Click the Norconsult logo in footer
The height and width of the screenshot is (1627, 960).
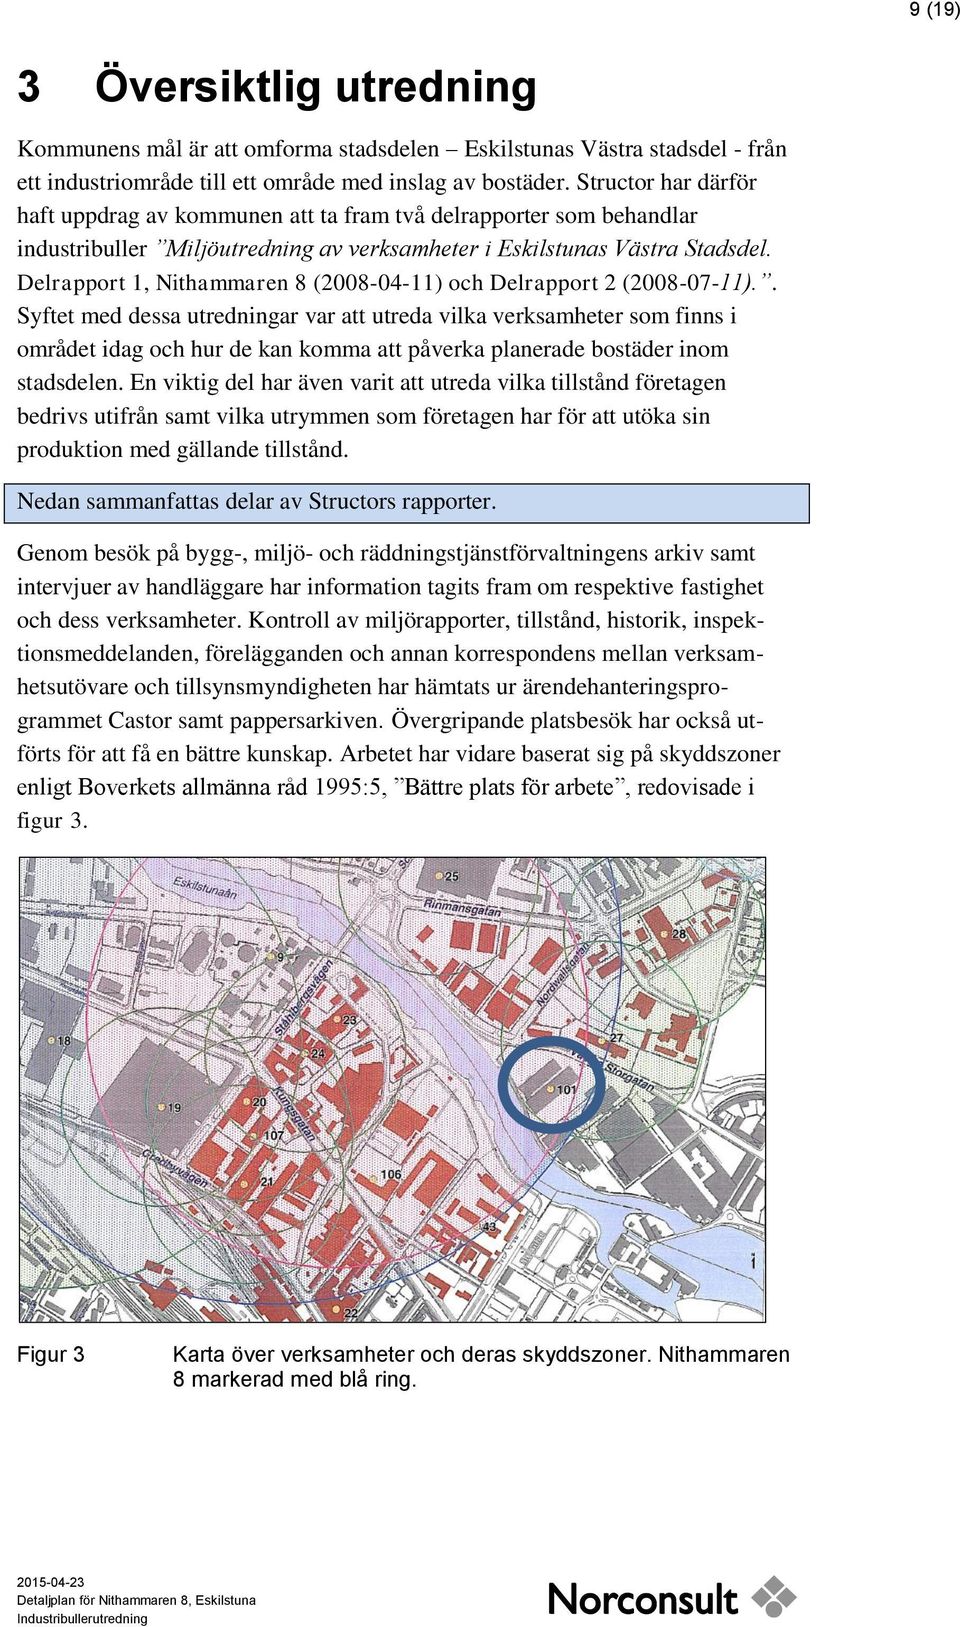pyautogui.click(x=672, y=1597)
